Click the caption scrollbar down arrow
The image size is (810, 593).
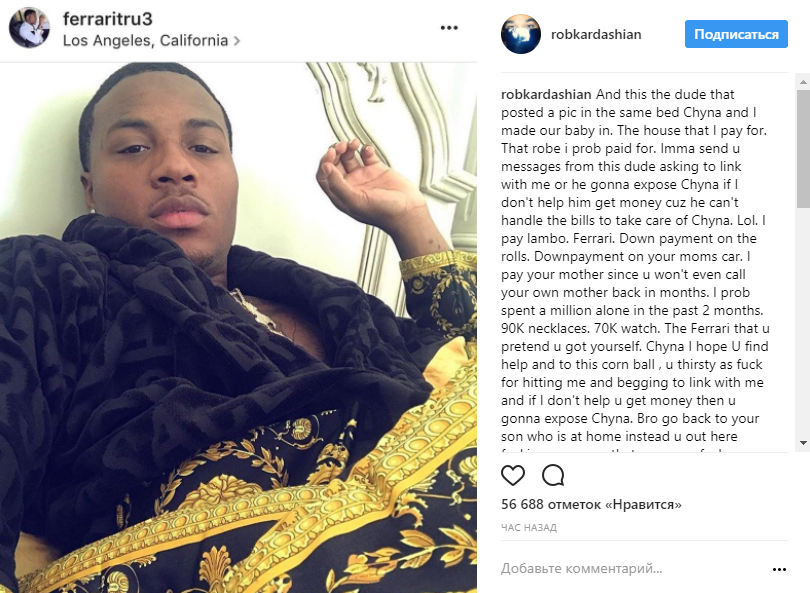click(803, 443)
